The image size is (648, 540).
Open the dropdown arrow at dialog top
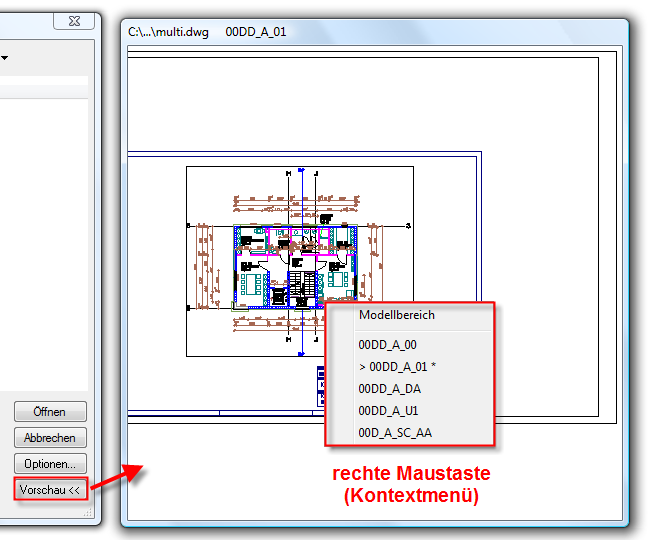(x=3, y=59)
